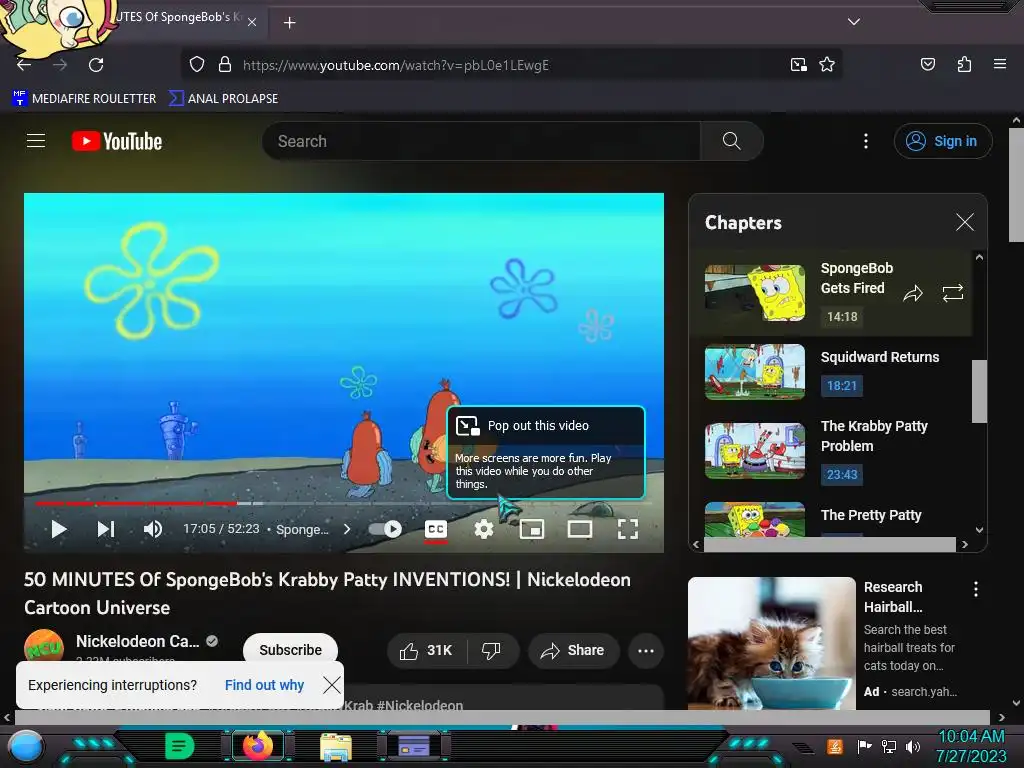This screenshot has height=768, width=1024.
Task: Click the search magnifier button
Action: 731,141
